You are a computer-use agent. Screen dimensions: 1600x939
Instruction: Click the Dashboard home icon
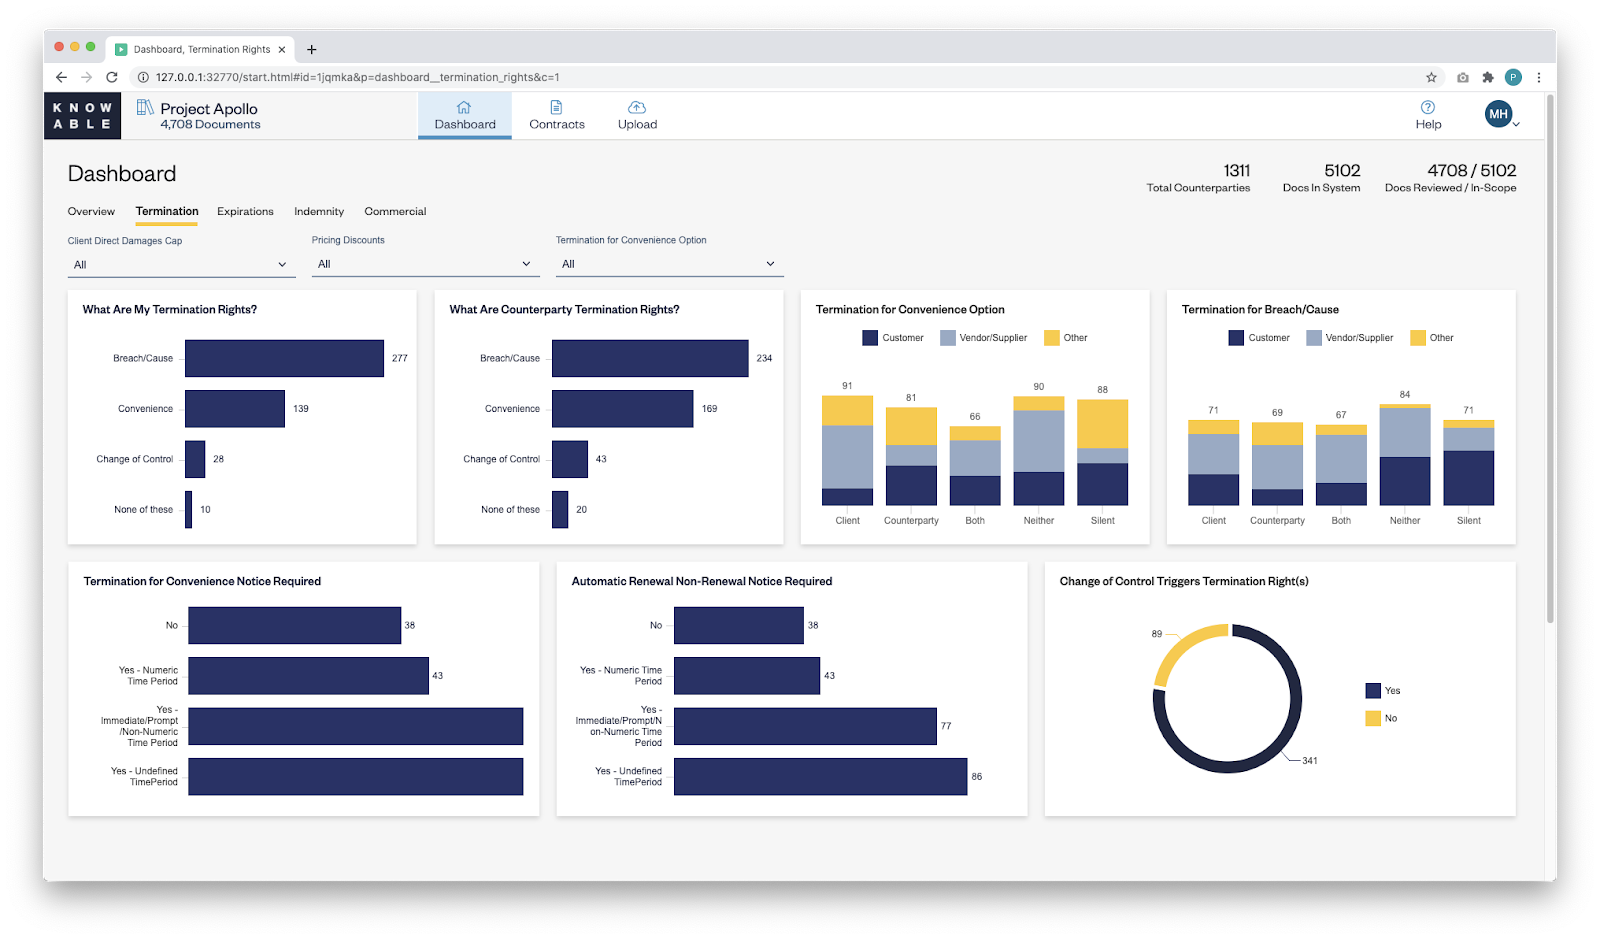(x=464, y=107)
